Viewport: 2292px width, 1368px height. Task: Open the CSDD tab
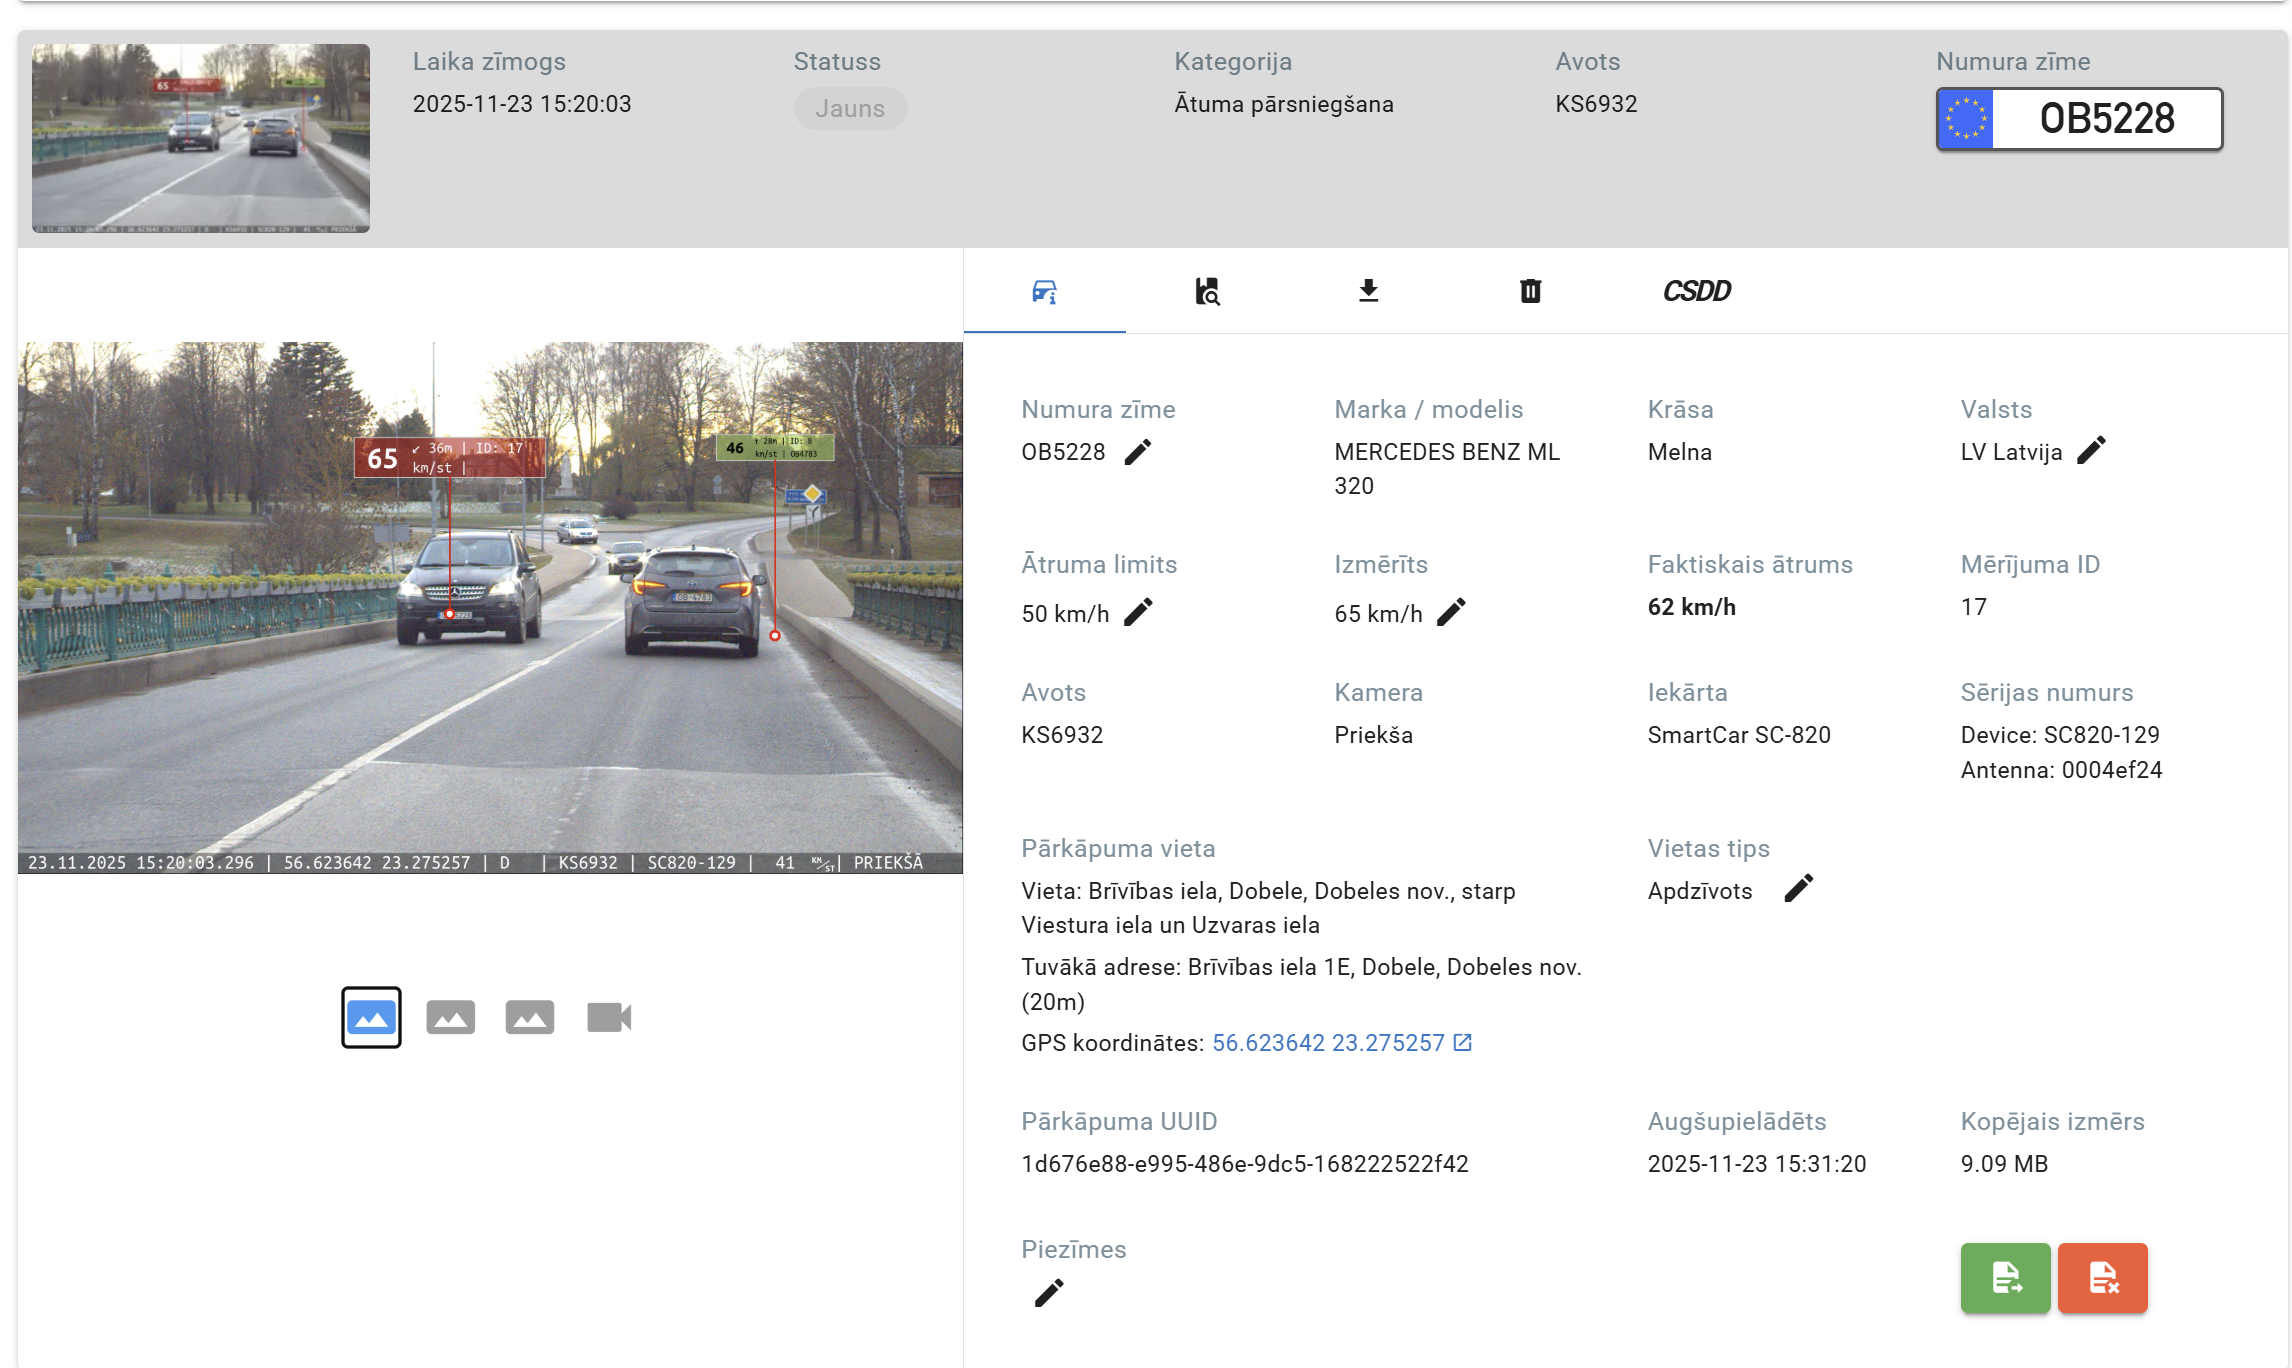[x=1696, y=291]
